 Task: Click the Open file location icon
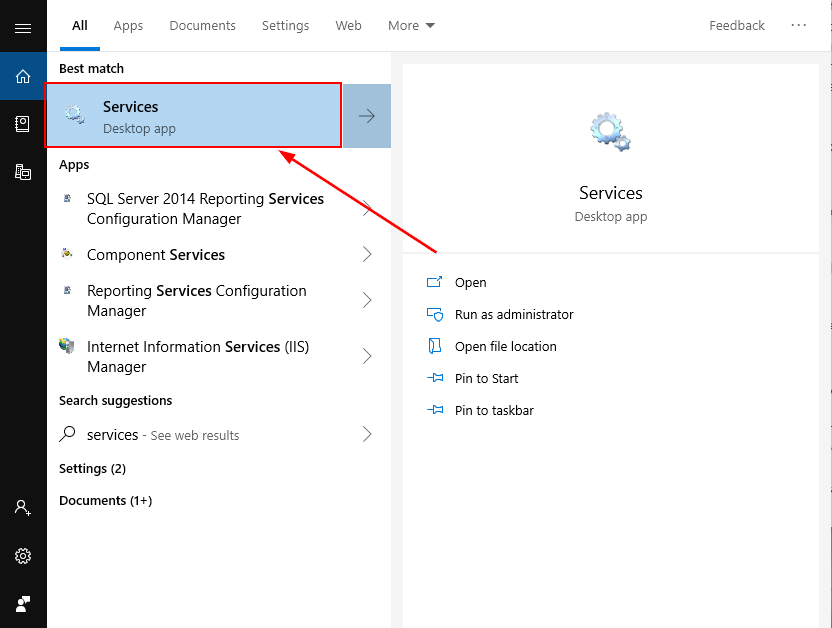(x=435, y=346)
